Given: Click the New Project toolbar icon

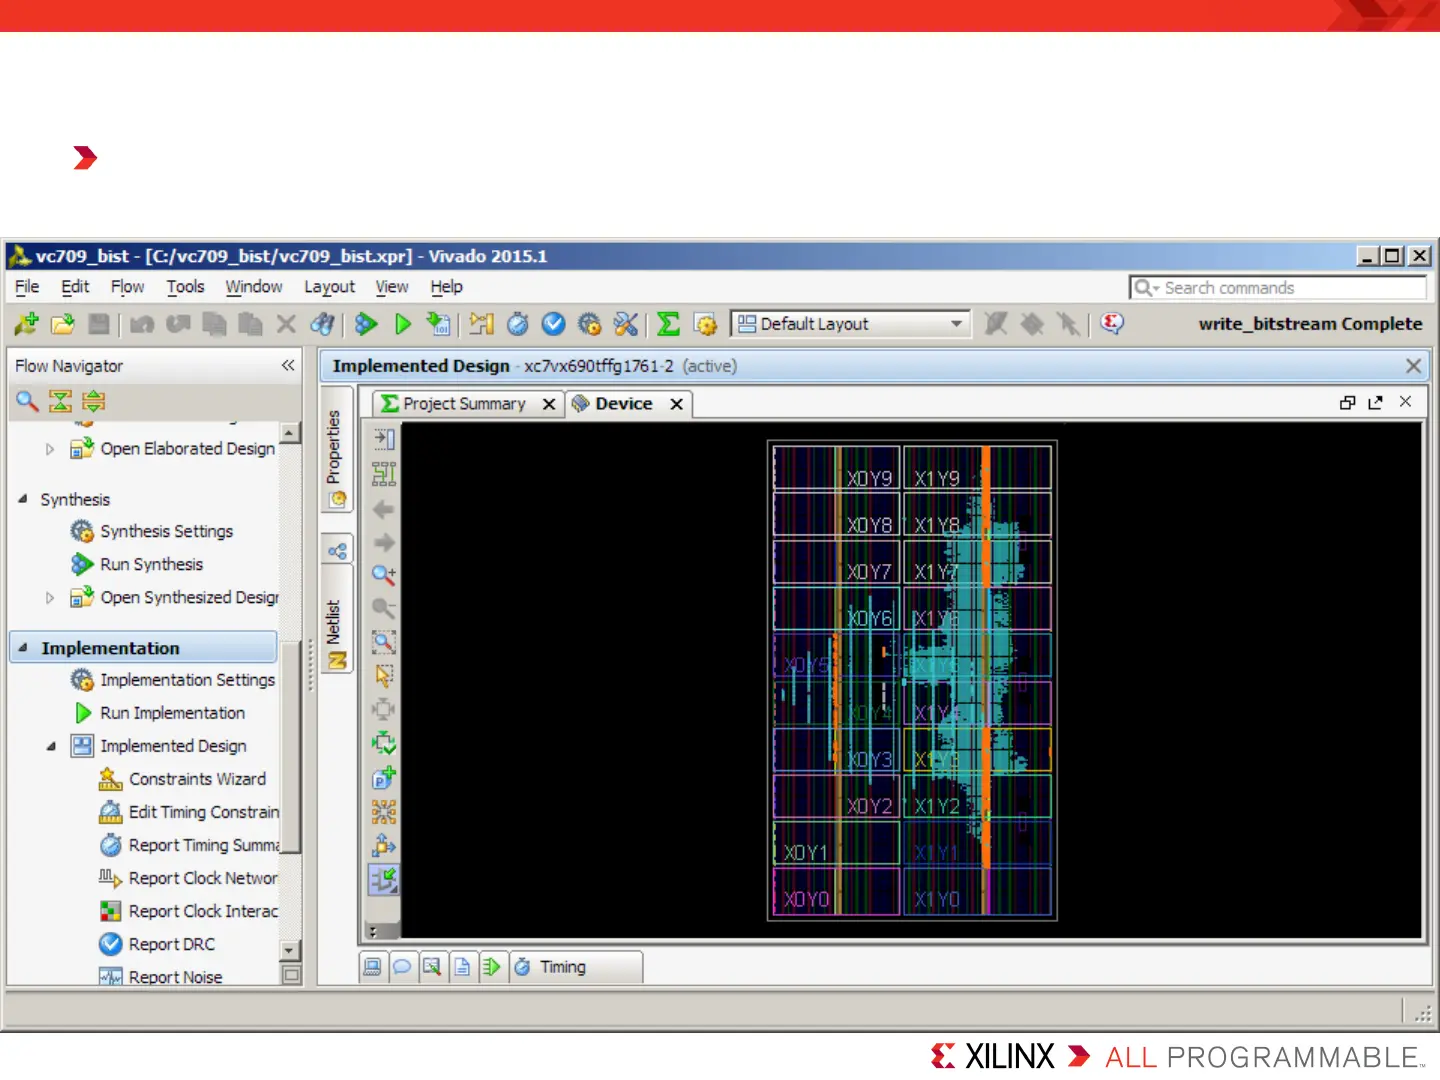Looking at the screenshot, I should [x=27, y=324].
